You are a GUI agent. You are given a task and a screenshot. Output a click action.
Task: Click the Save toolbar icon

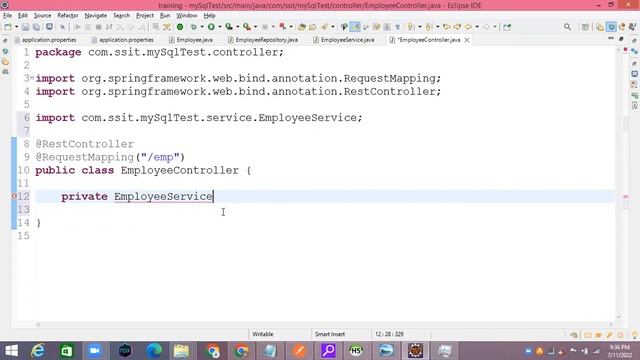point(25,27)
